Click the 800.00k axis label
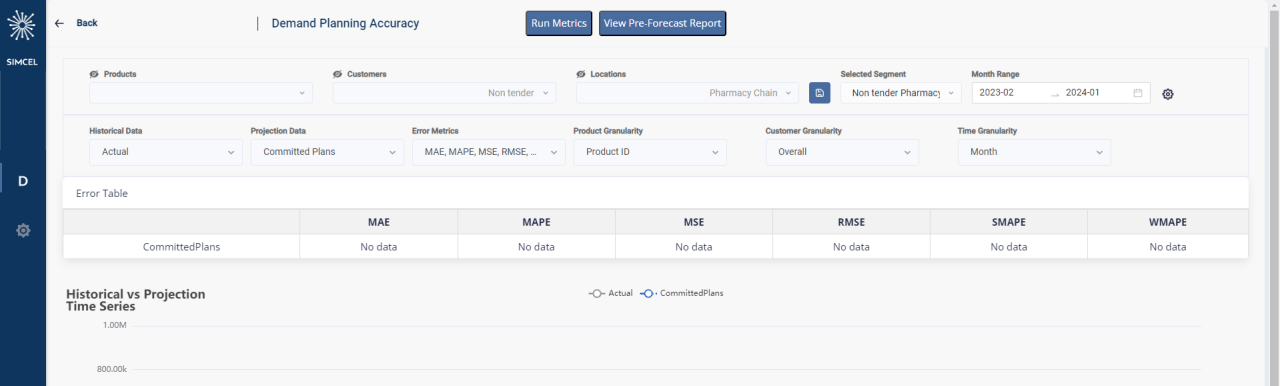 tap(112, 369)
